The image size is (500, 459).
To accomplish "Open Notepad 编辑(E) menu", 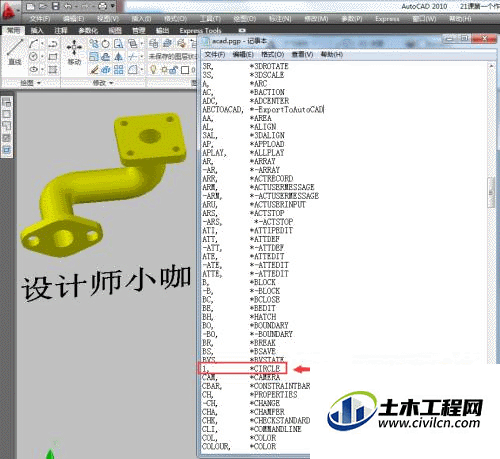I will [x=243, y=54].
